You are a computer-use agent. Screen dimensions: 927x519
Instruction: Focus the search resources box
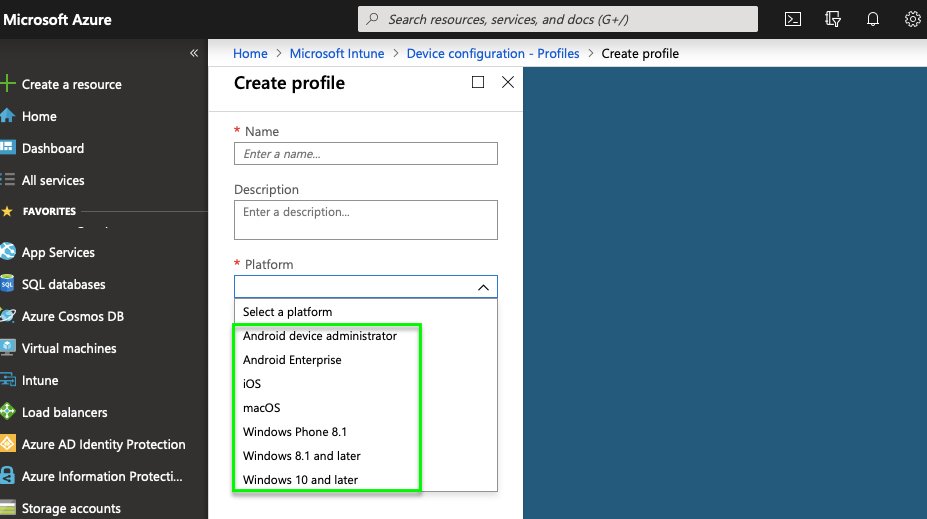(558, 19)
